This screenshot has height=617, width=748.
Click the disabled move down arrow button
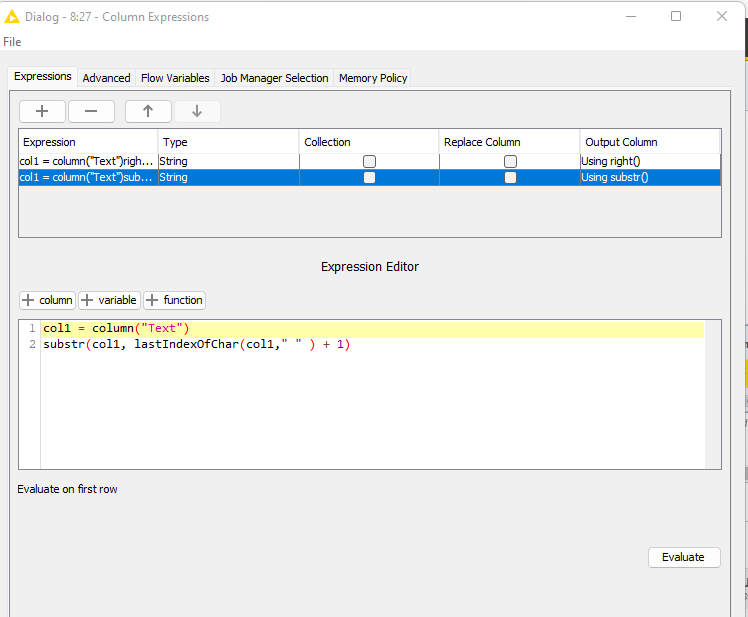tap(197, 111)
